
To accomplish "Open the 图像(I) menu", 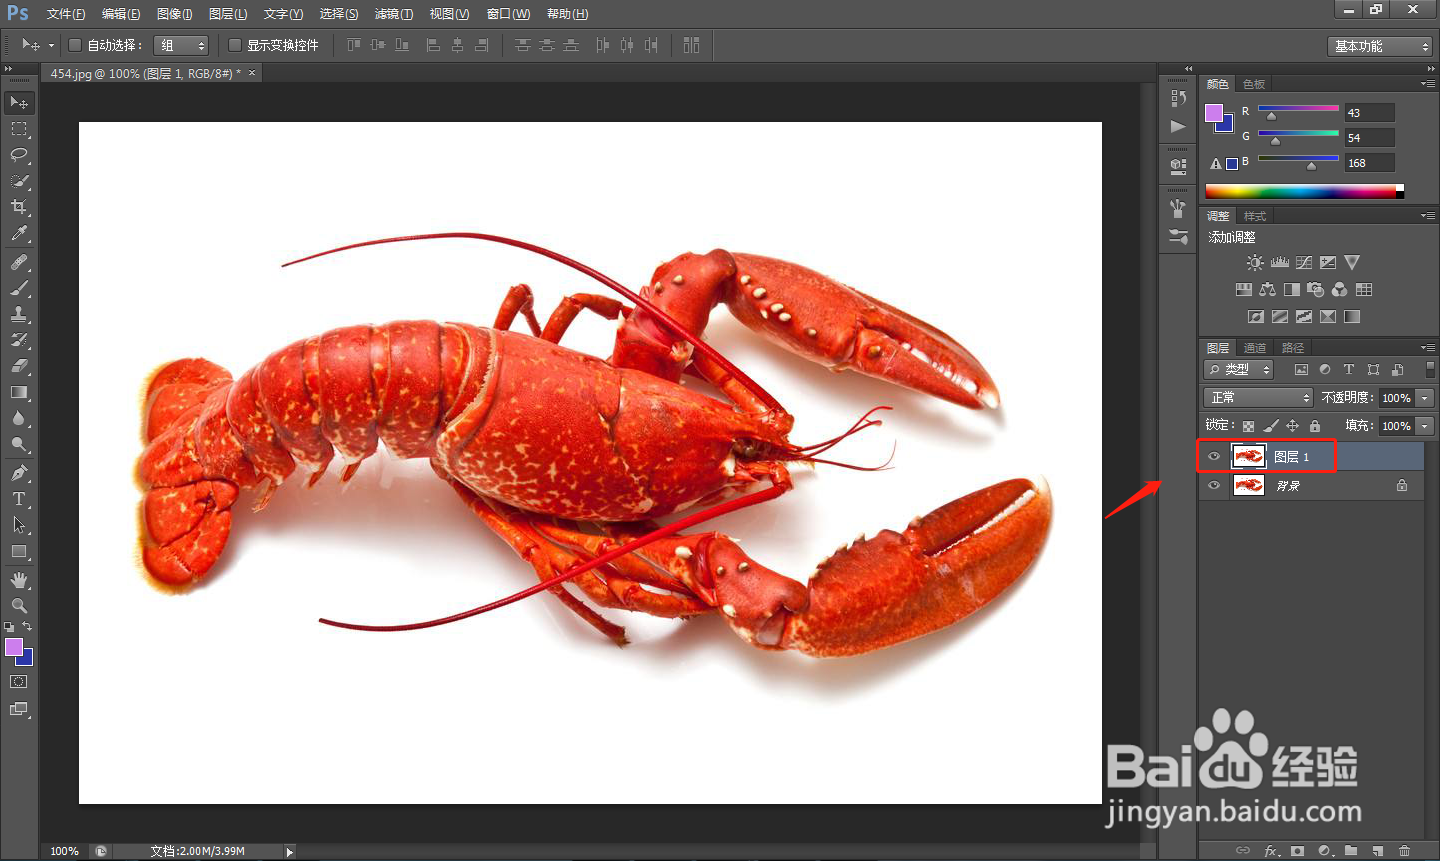I will [174, 14].
